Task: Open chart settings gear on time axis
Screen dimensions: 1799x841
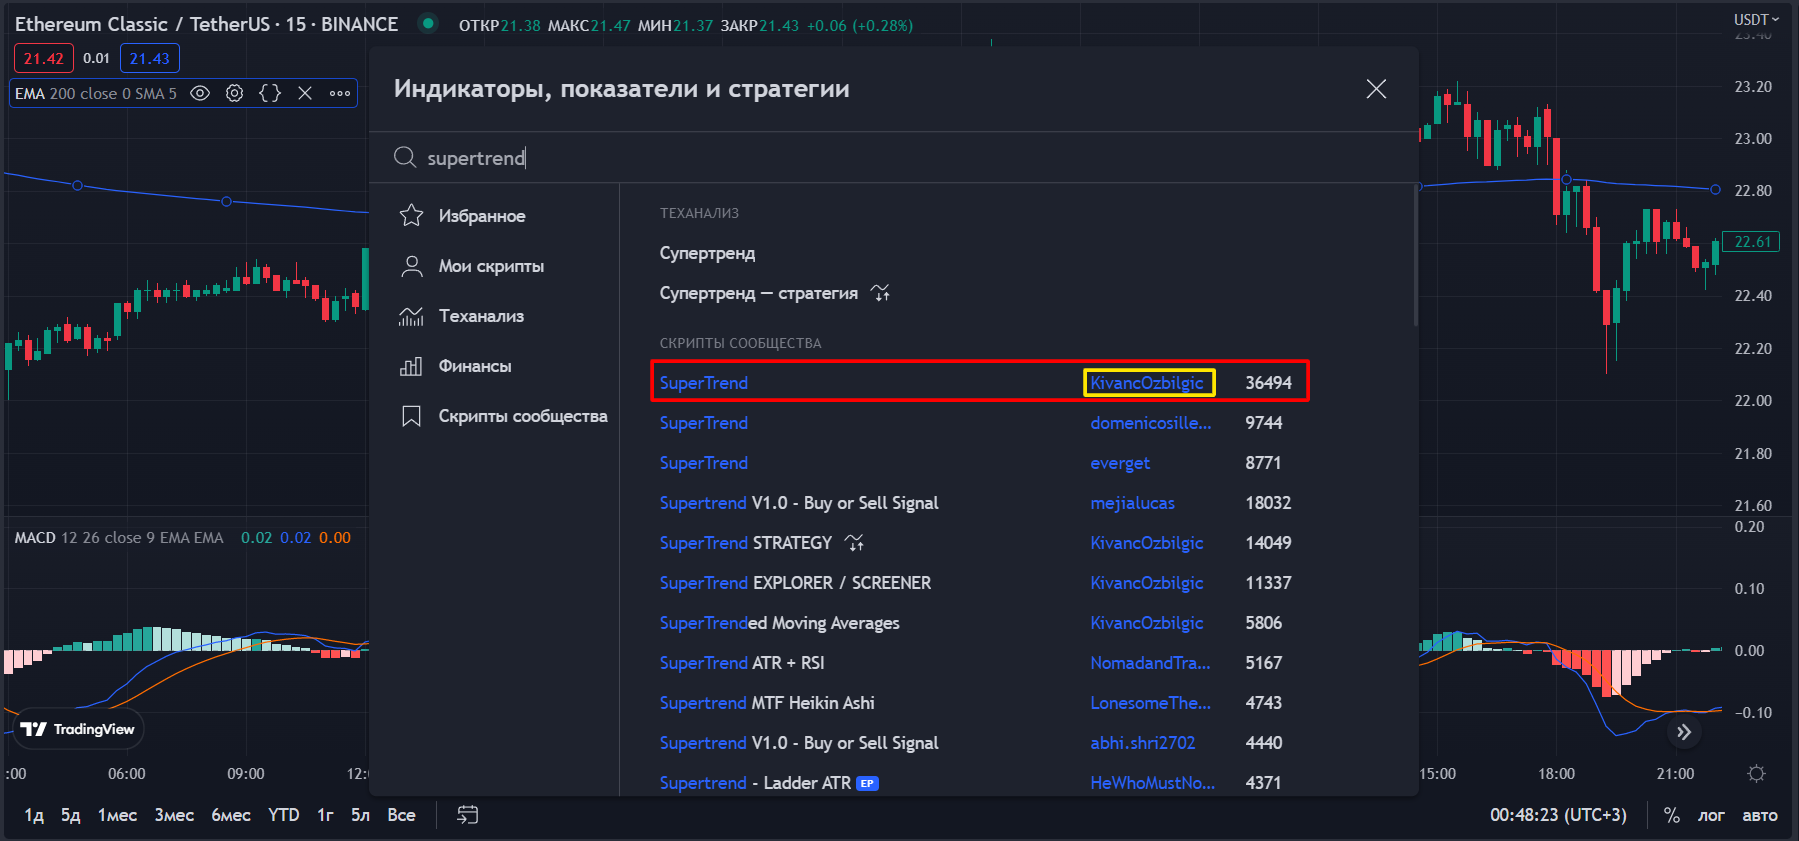Action: click(1756, 773)
